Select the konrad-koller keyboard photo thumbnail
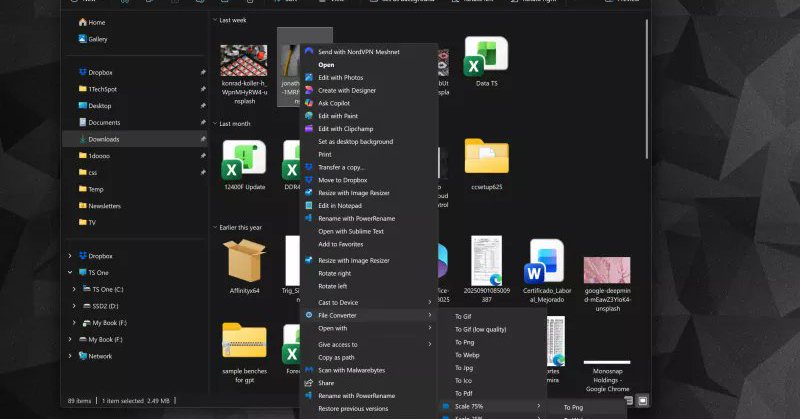The width and height of the screenshot is (800, 419). pos(244,60)
